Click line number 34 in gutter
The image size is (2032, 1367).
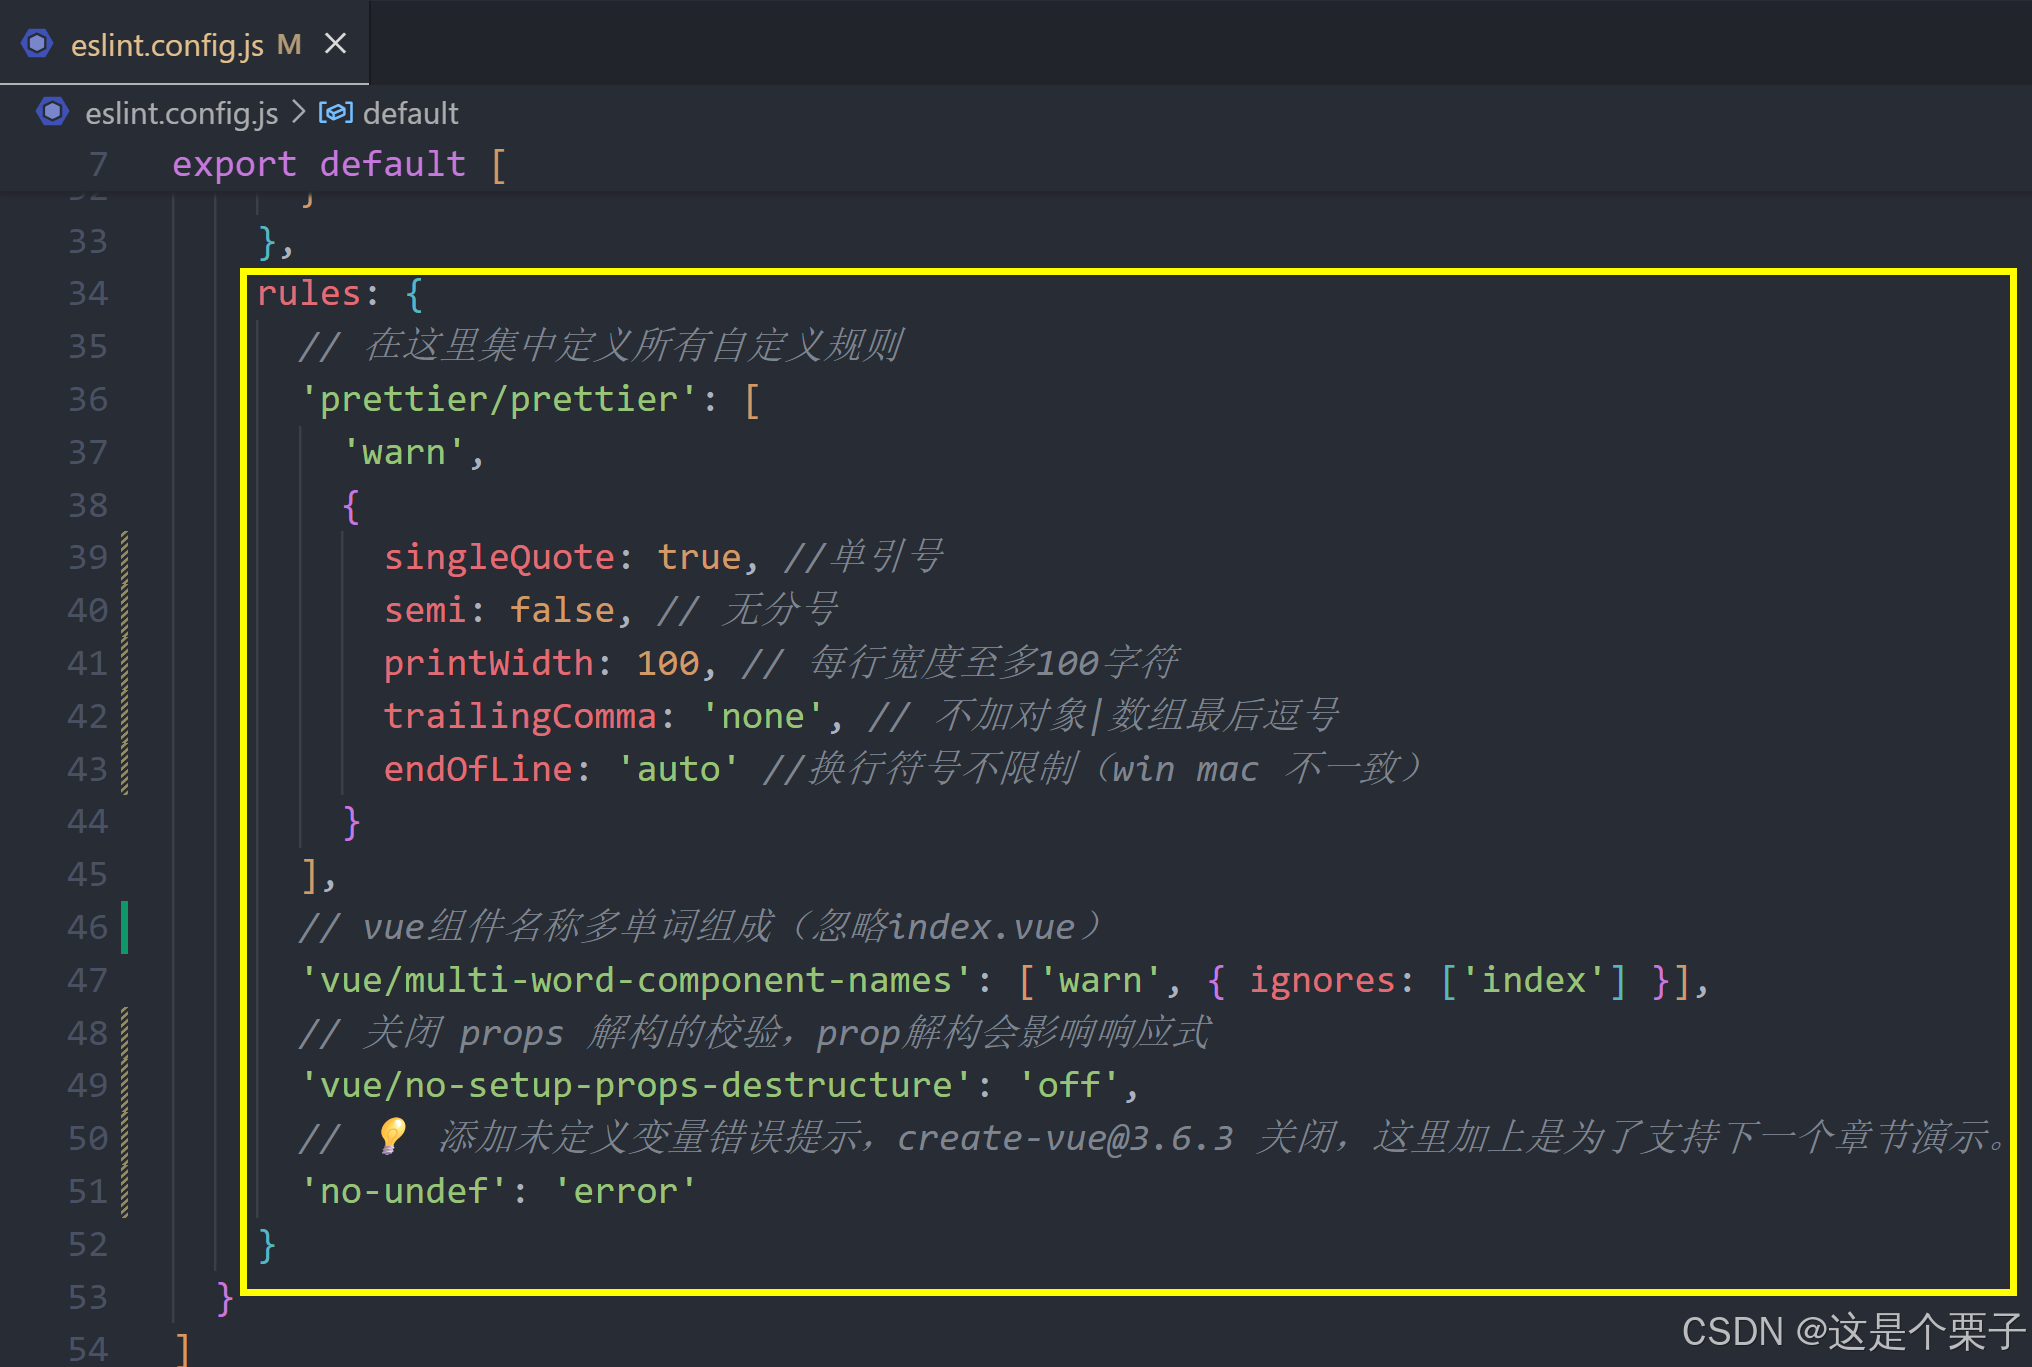tap(88, 293)
